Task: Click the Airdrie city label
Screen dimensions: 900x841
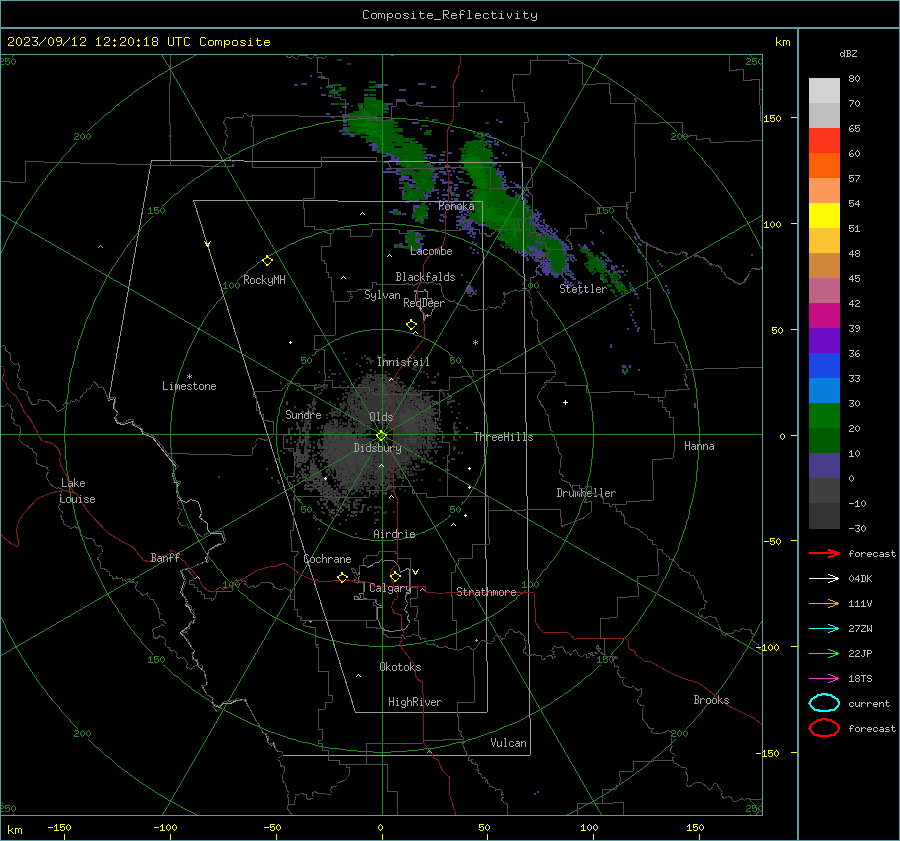Action: 394,534
